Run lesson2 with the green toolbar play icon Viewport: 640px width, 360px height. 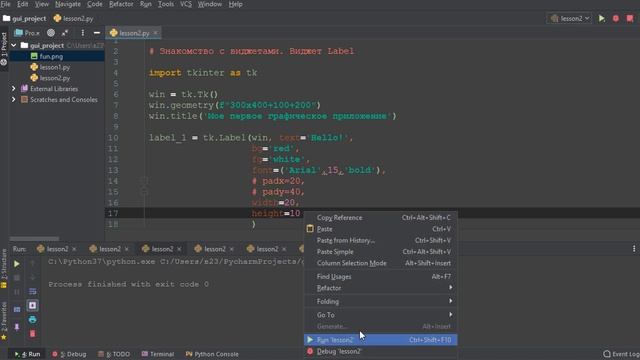(x=602, y=18)
